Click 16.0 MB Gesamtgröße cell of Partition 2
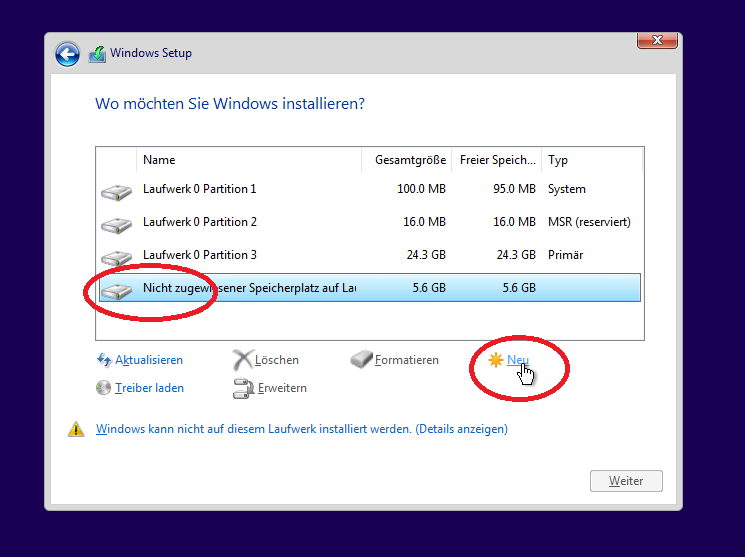The width and height of the screenshot is (745, 557). pos(424,222)
